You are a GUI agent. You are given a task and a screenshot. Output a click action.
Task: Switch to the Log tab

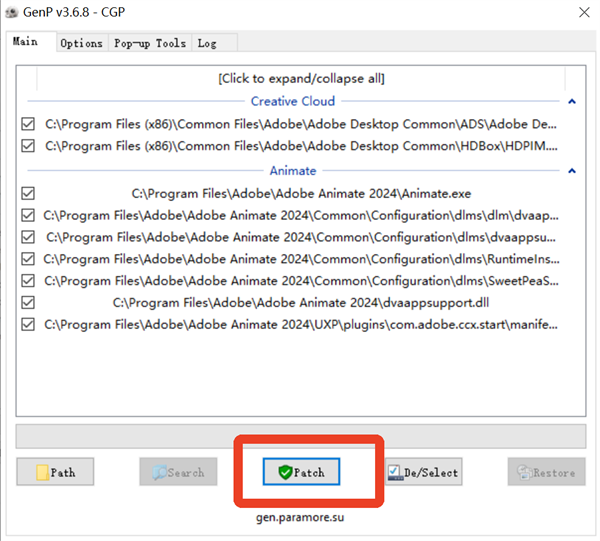tap(214, 43)
